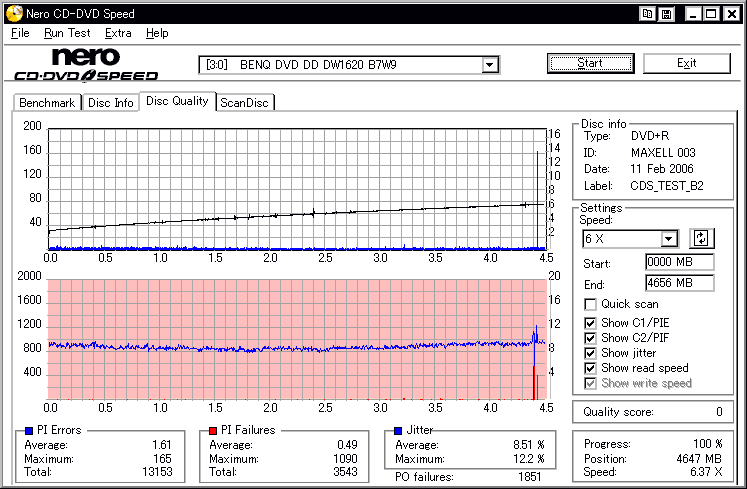Click the copy-to-clipboard icon in title bar
The image size is (747, 489).
coord(647,14)
